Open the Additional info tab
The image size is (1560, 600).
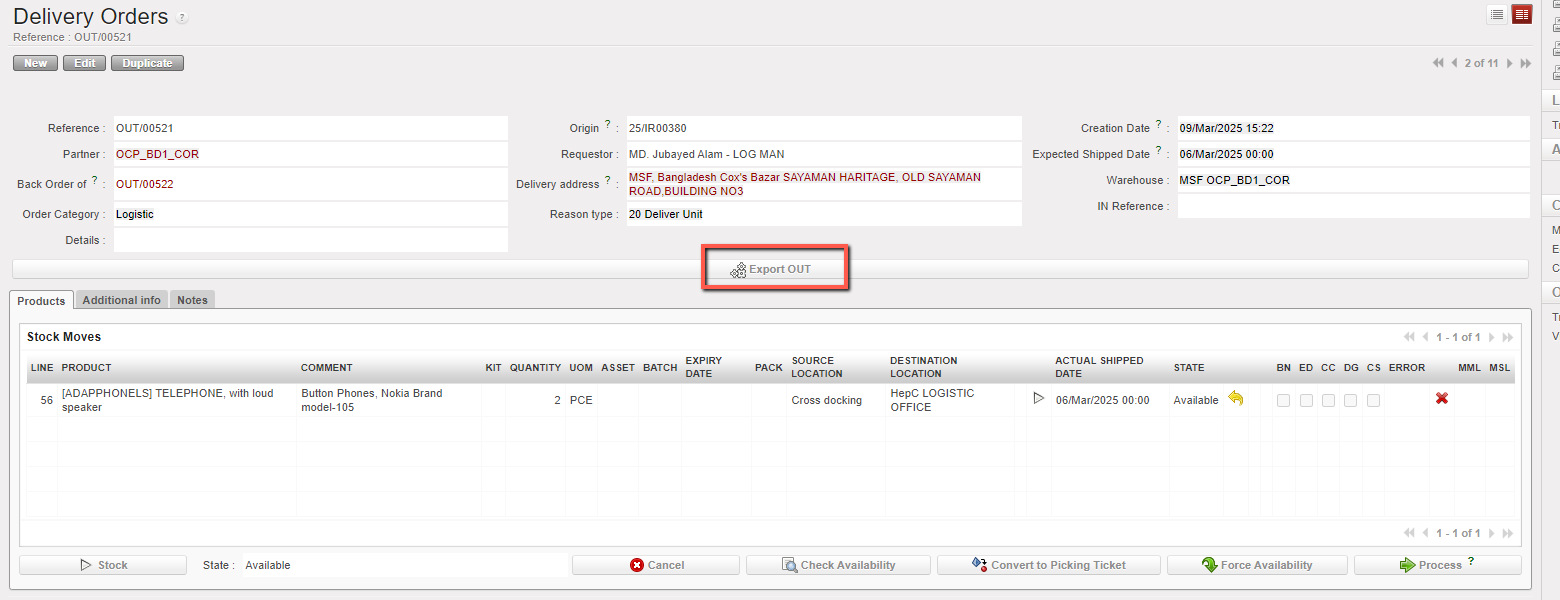tap(121, 300)
